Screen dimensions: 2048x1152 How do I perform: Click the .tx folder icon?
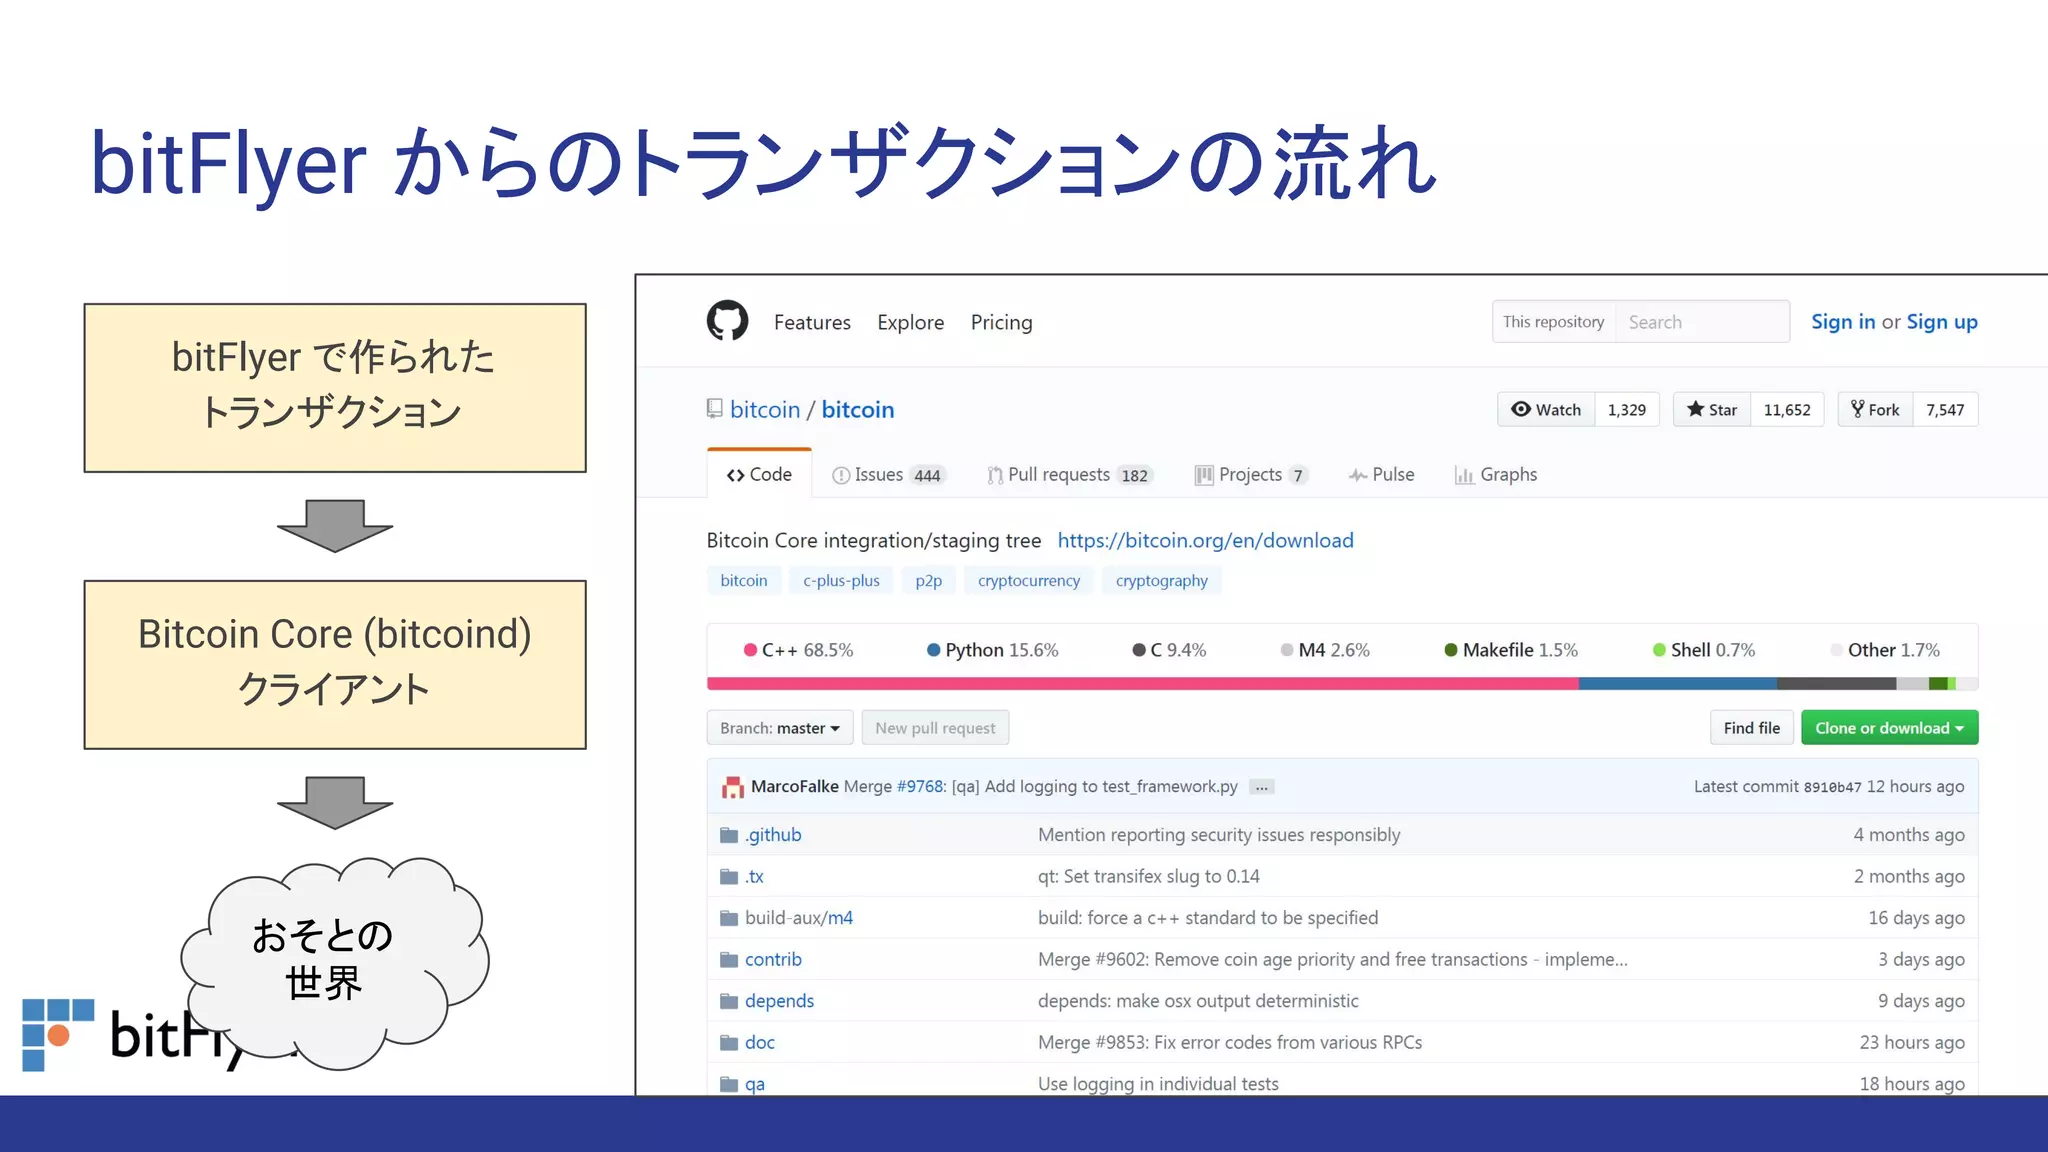click(x=729, y=877)
